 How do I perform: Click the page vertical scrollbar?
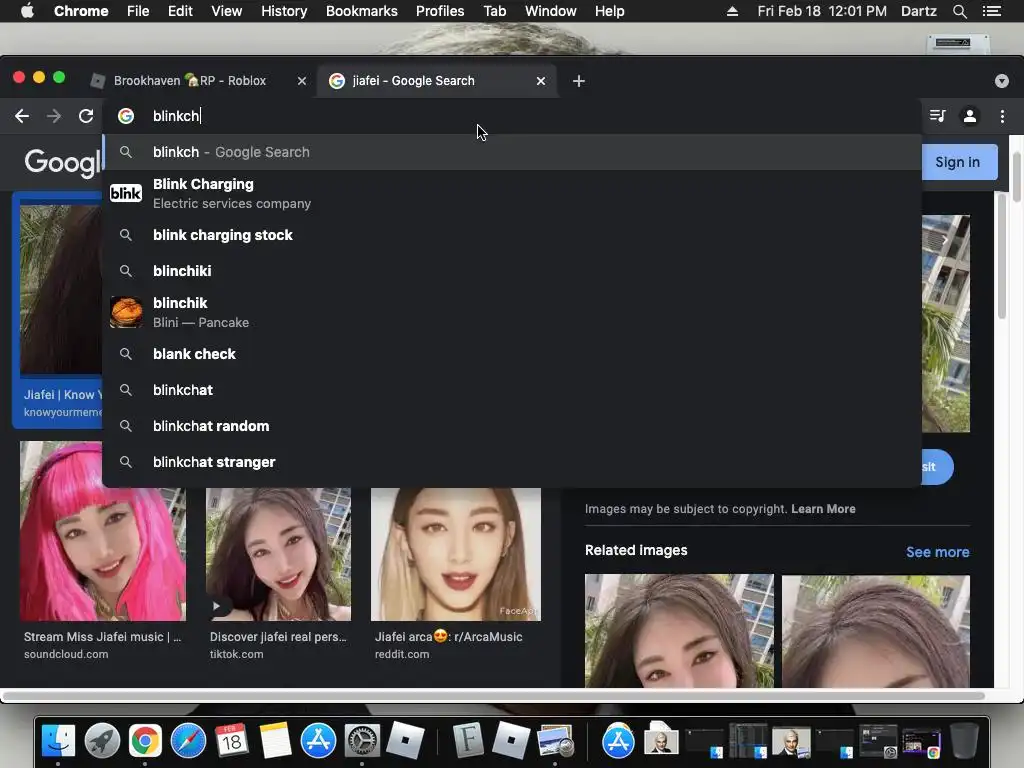[1016, 176]
